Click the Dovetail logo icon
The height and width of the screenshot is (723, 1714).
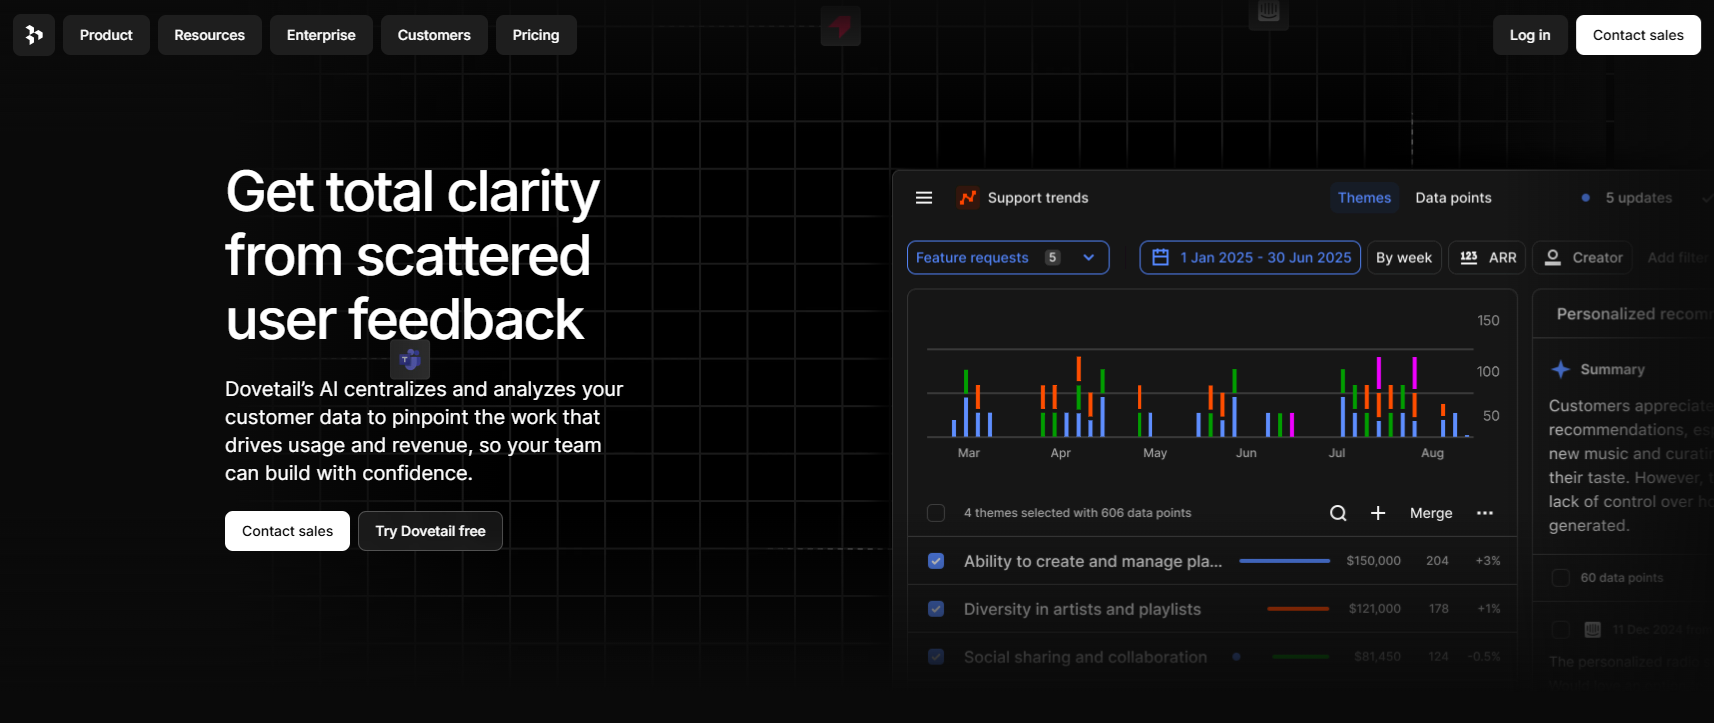click(34, 35)
